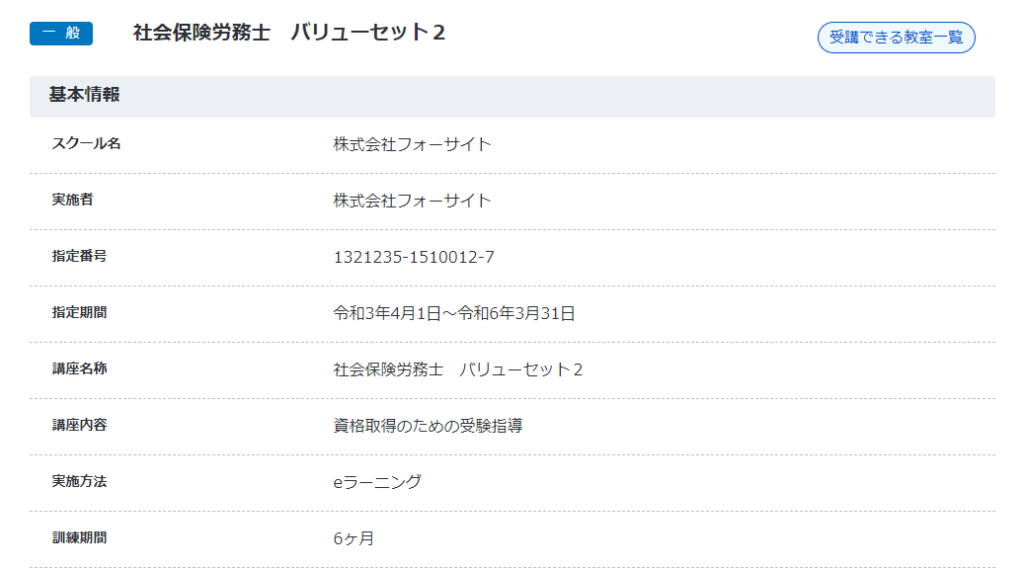Select the 実施者 value 株式会社フォーサイト
This screenshot has height=570, width=1024.
click(x=412, y=201)
